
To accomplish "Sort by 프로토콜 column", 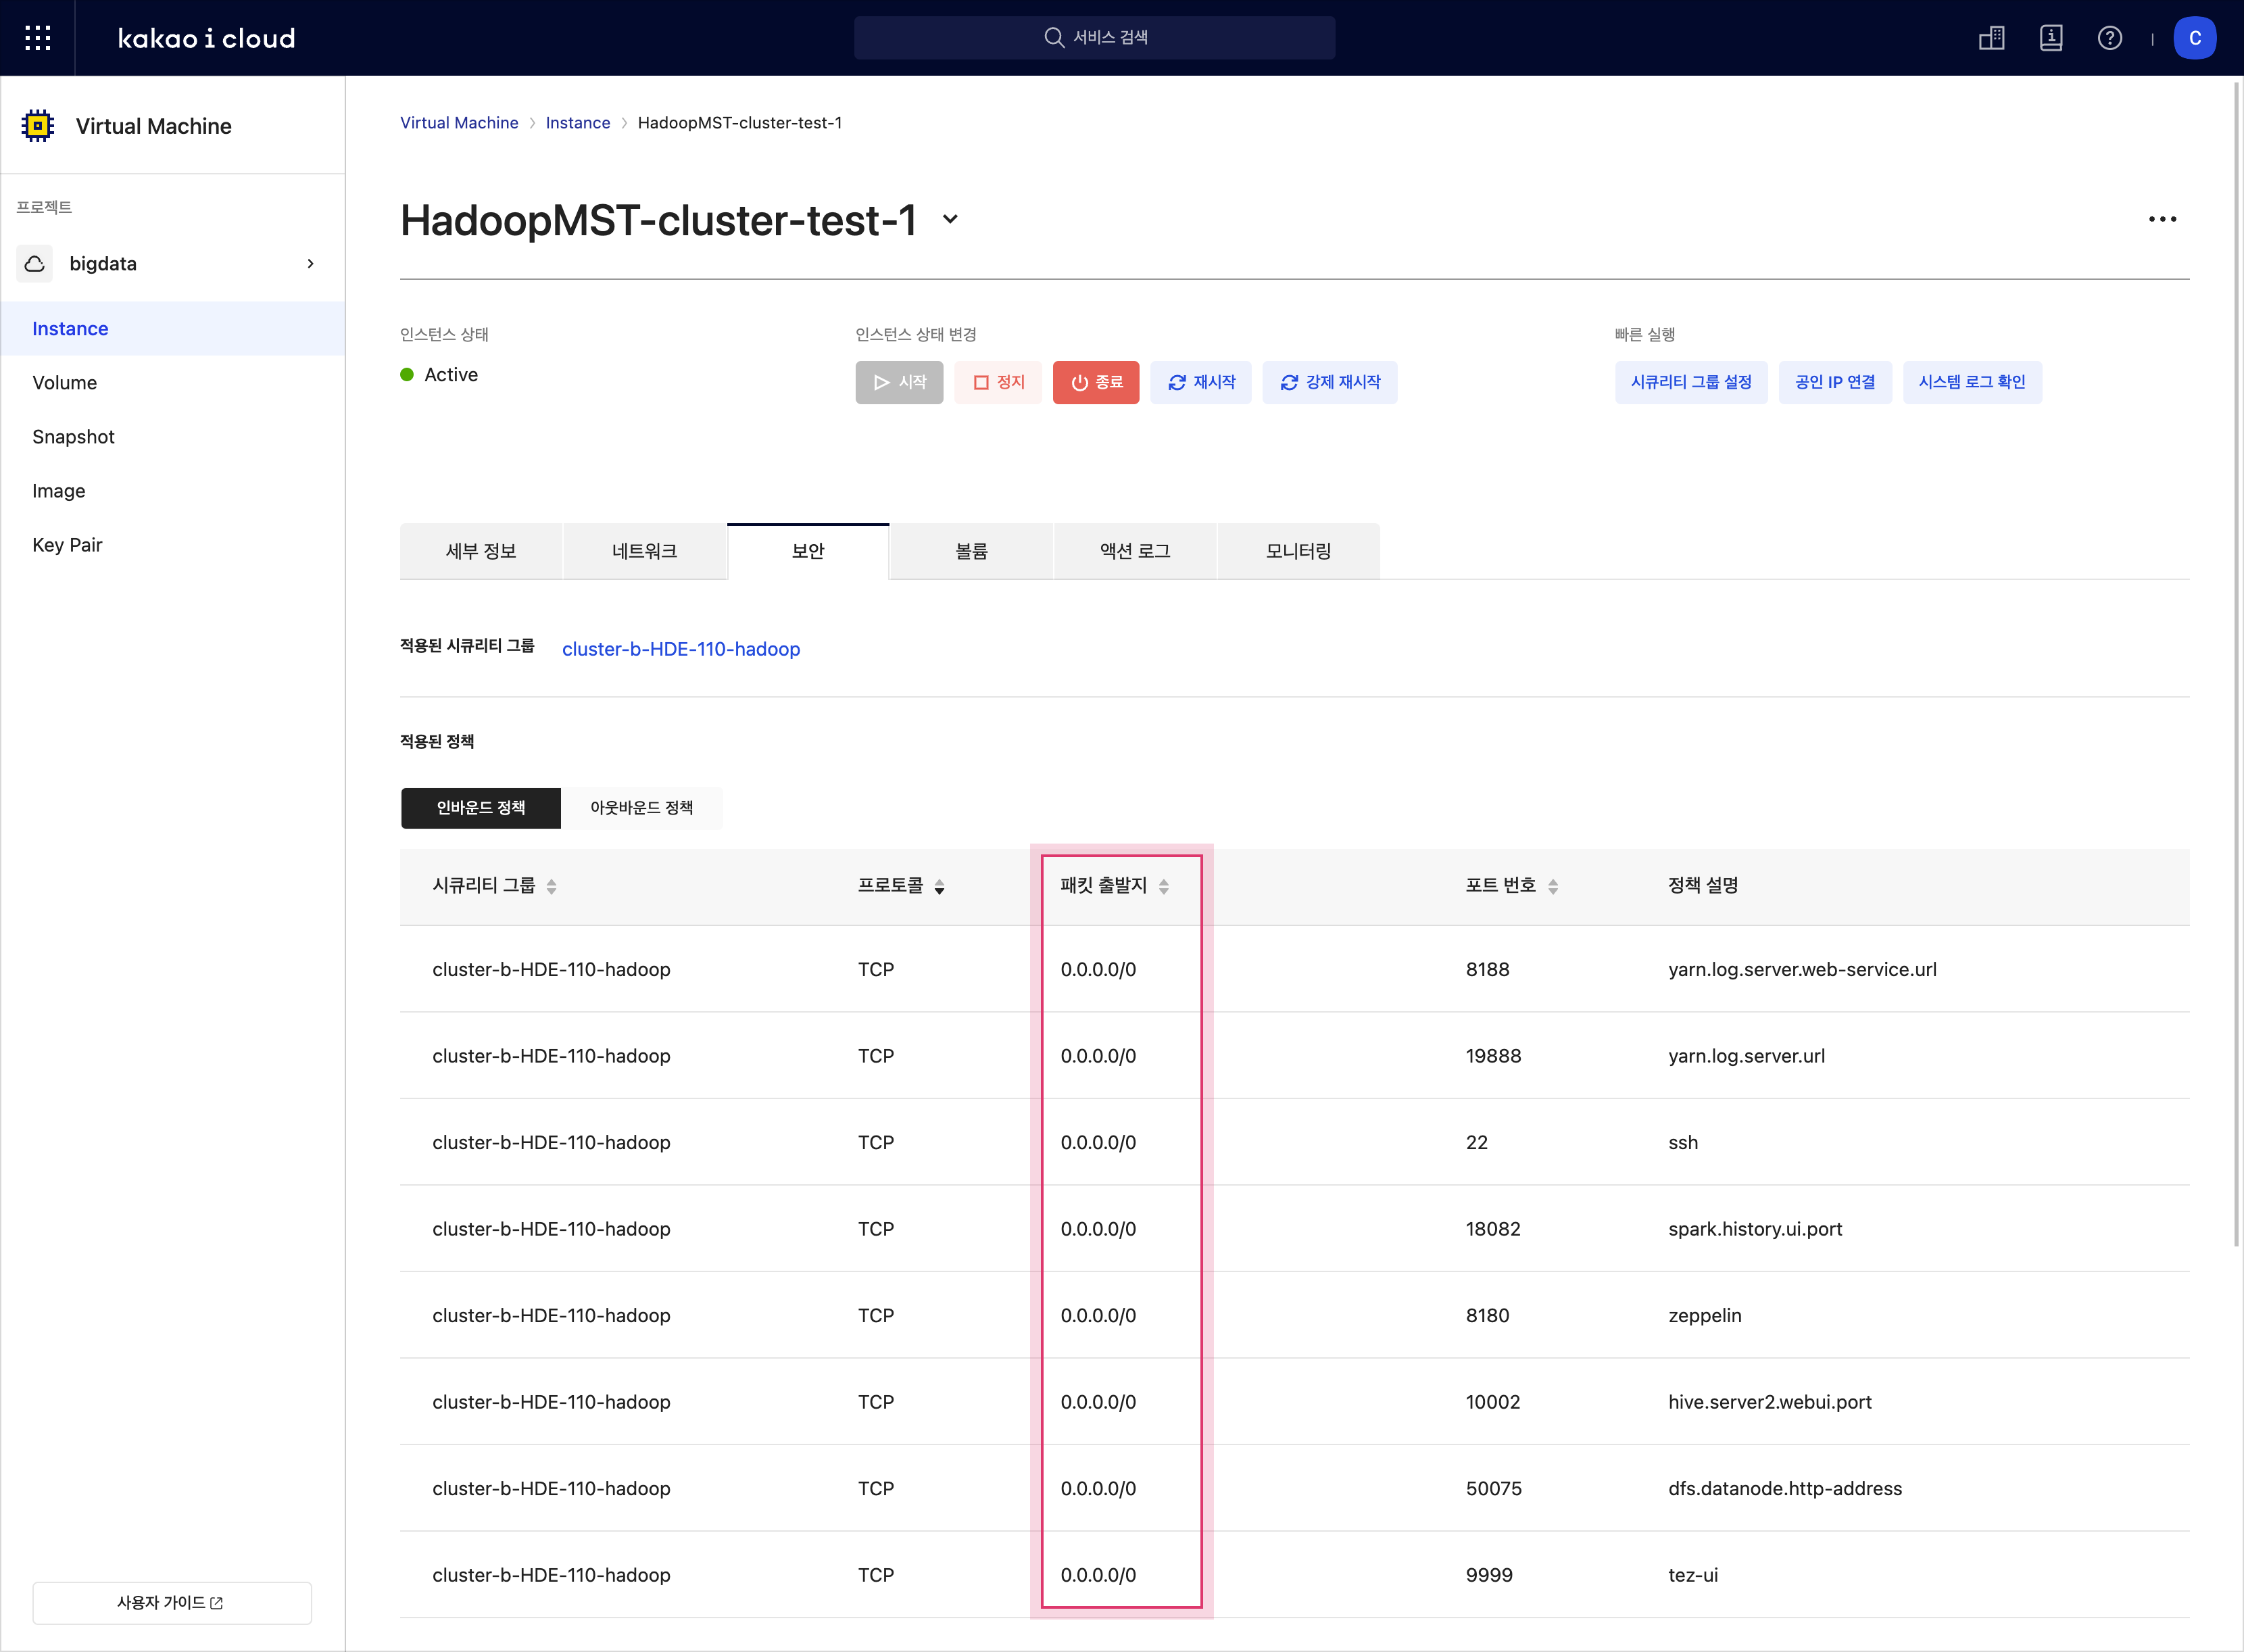I will [939, 886].
